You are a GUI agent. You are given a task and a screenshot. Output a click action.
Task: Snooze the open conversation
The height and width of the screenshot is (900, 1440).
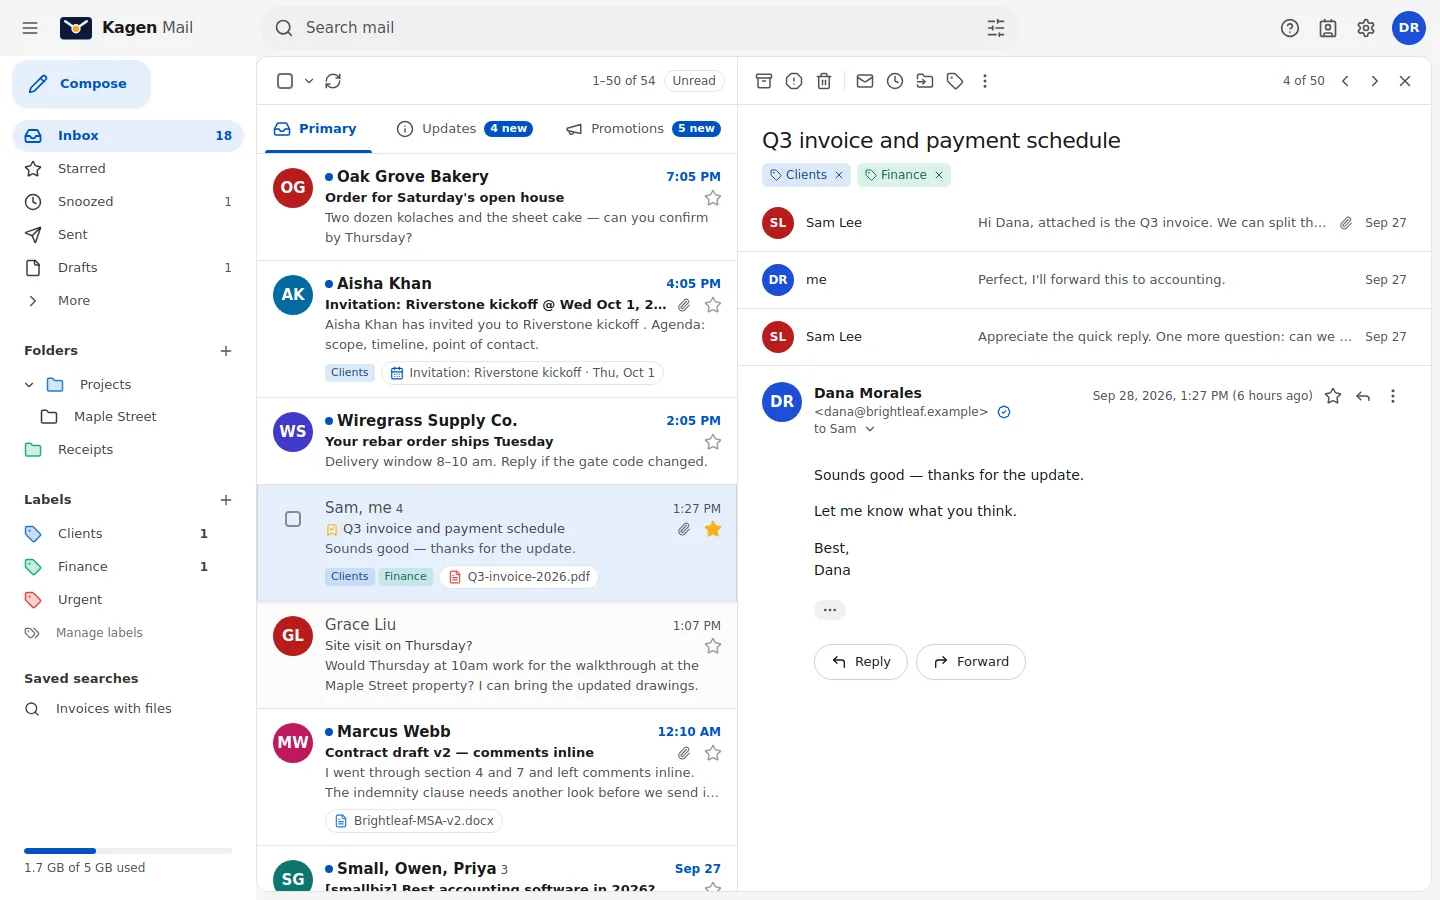895,81
